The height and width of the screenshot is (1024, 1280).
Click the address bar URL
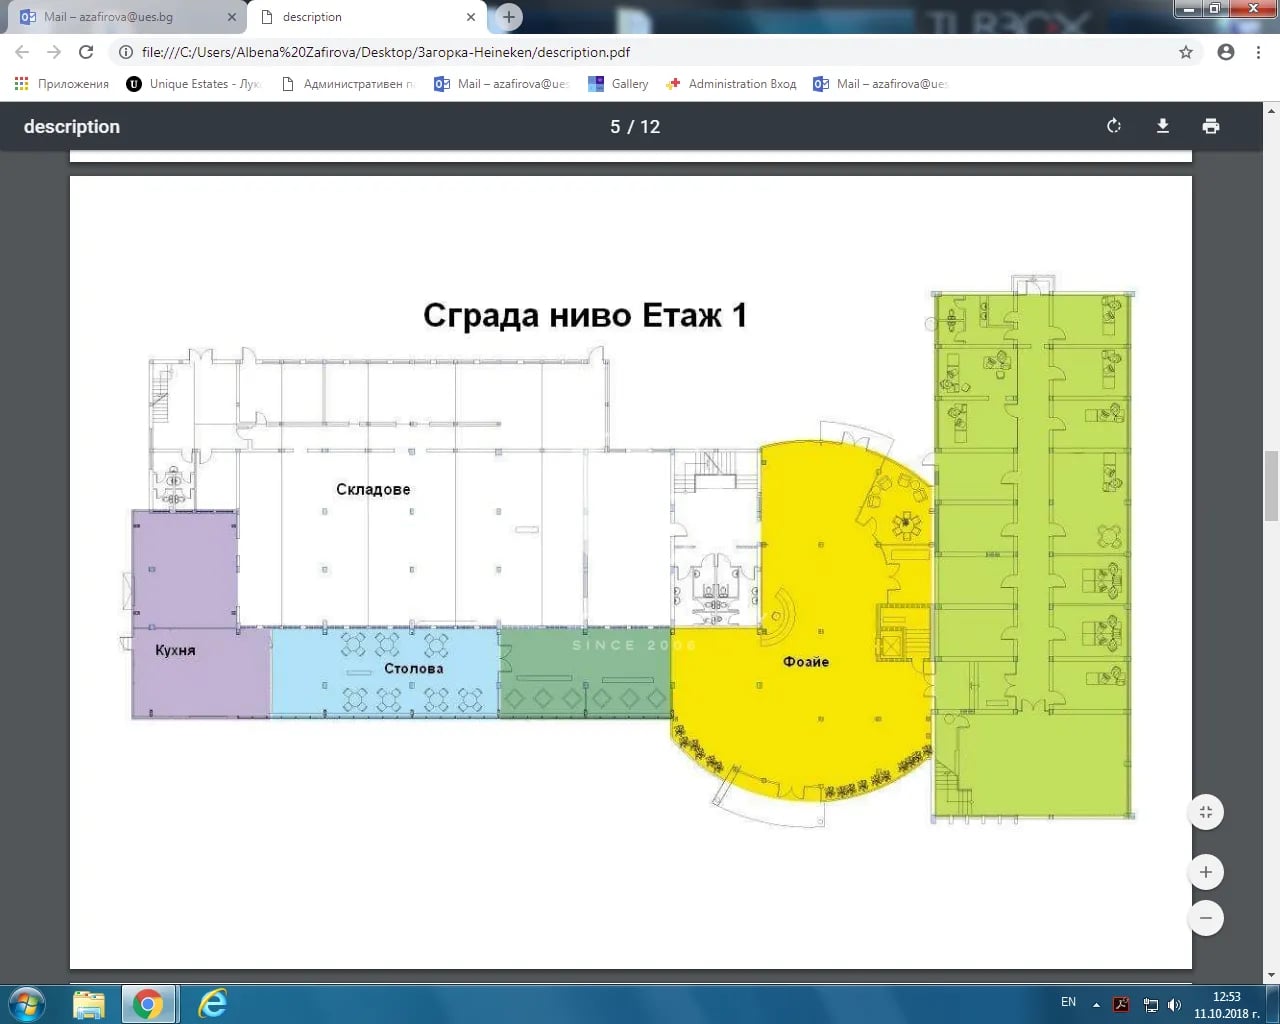pos(386,52)
